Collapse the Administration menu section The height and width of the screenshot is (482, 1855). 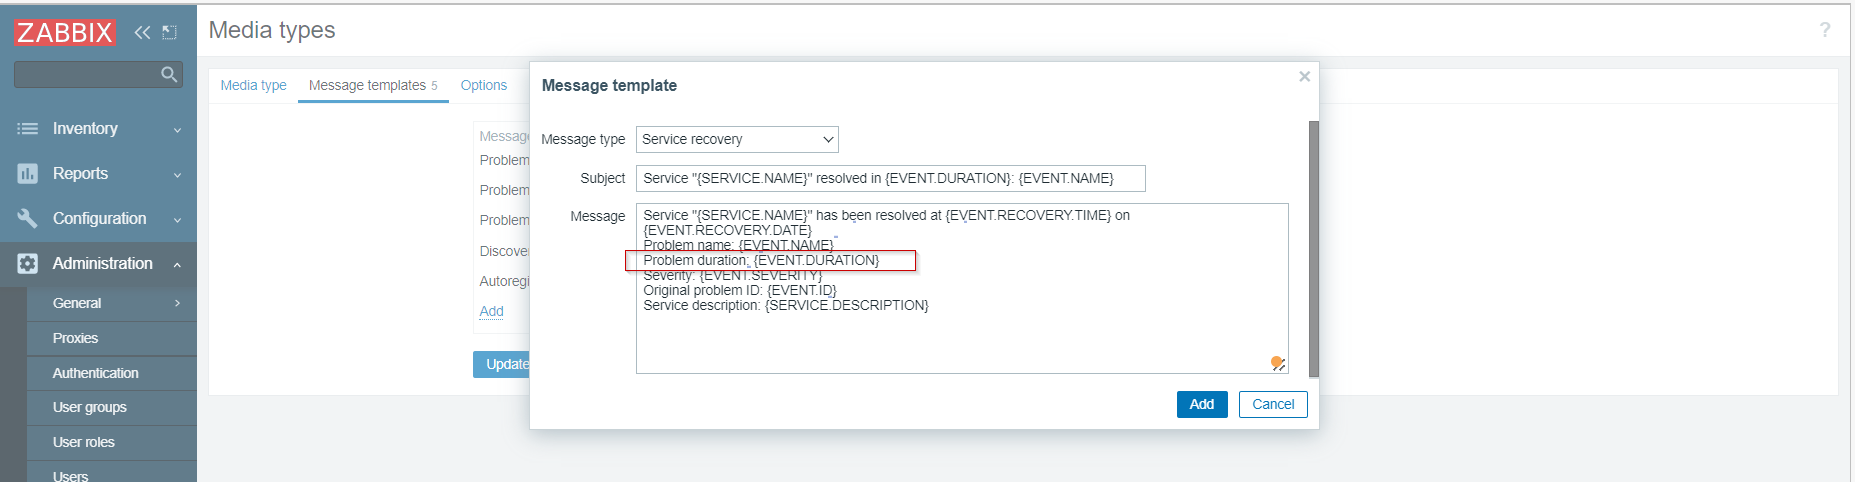(x=177, y=264)
